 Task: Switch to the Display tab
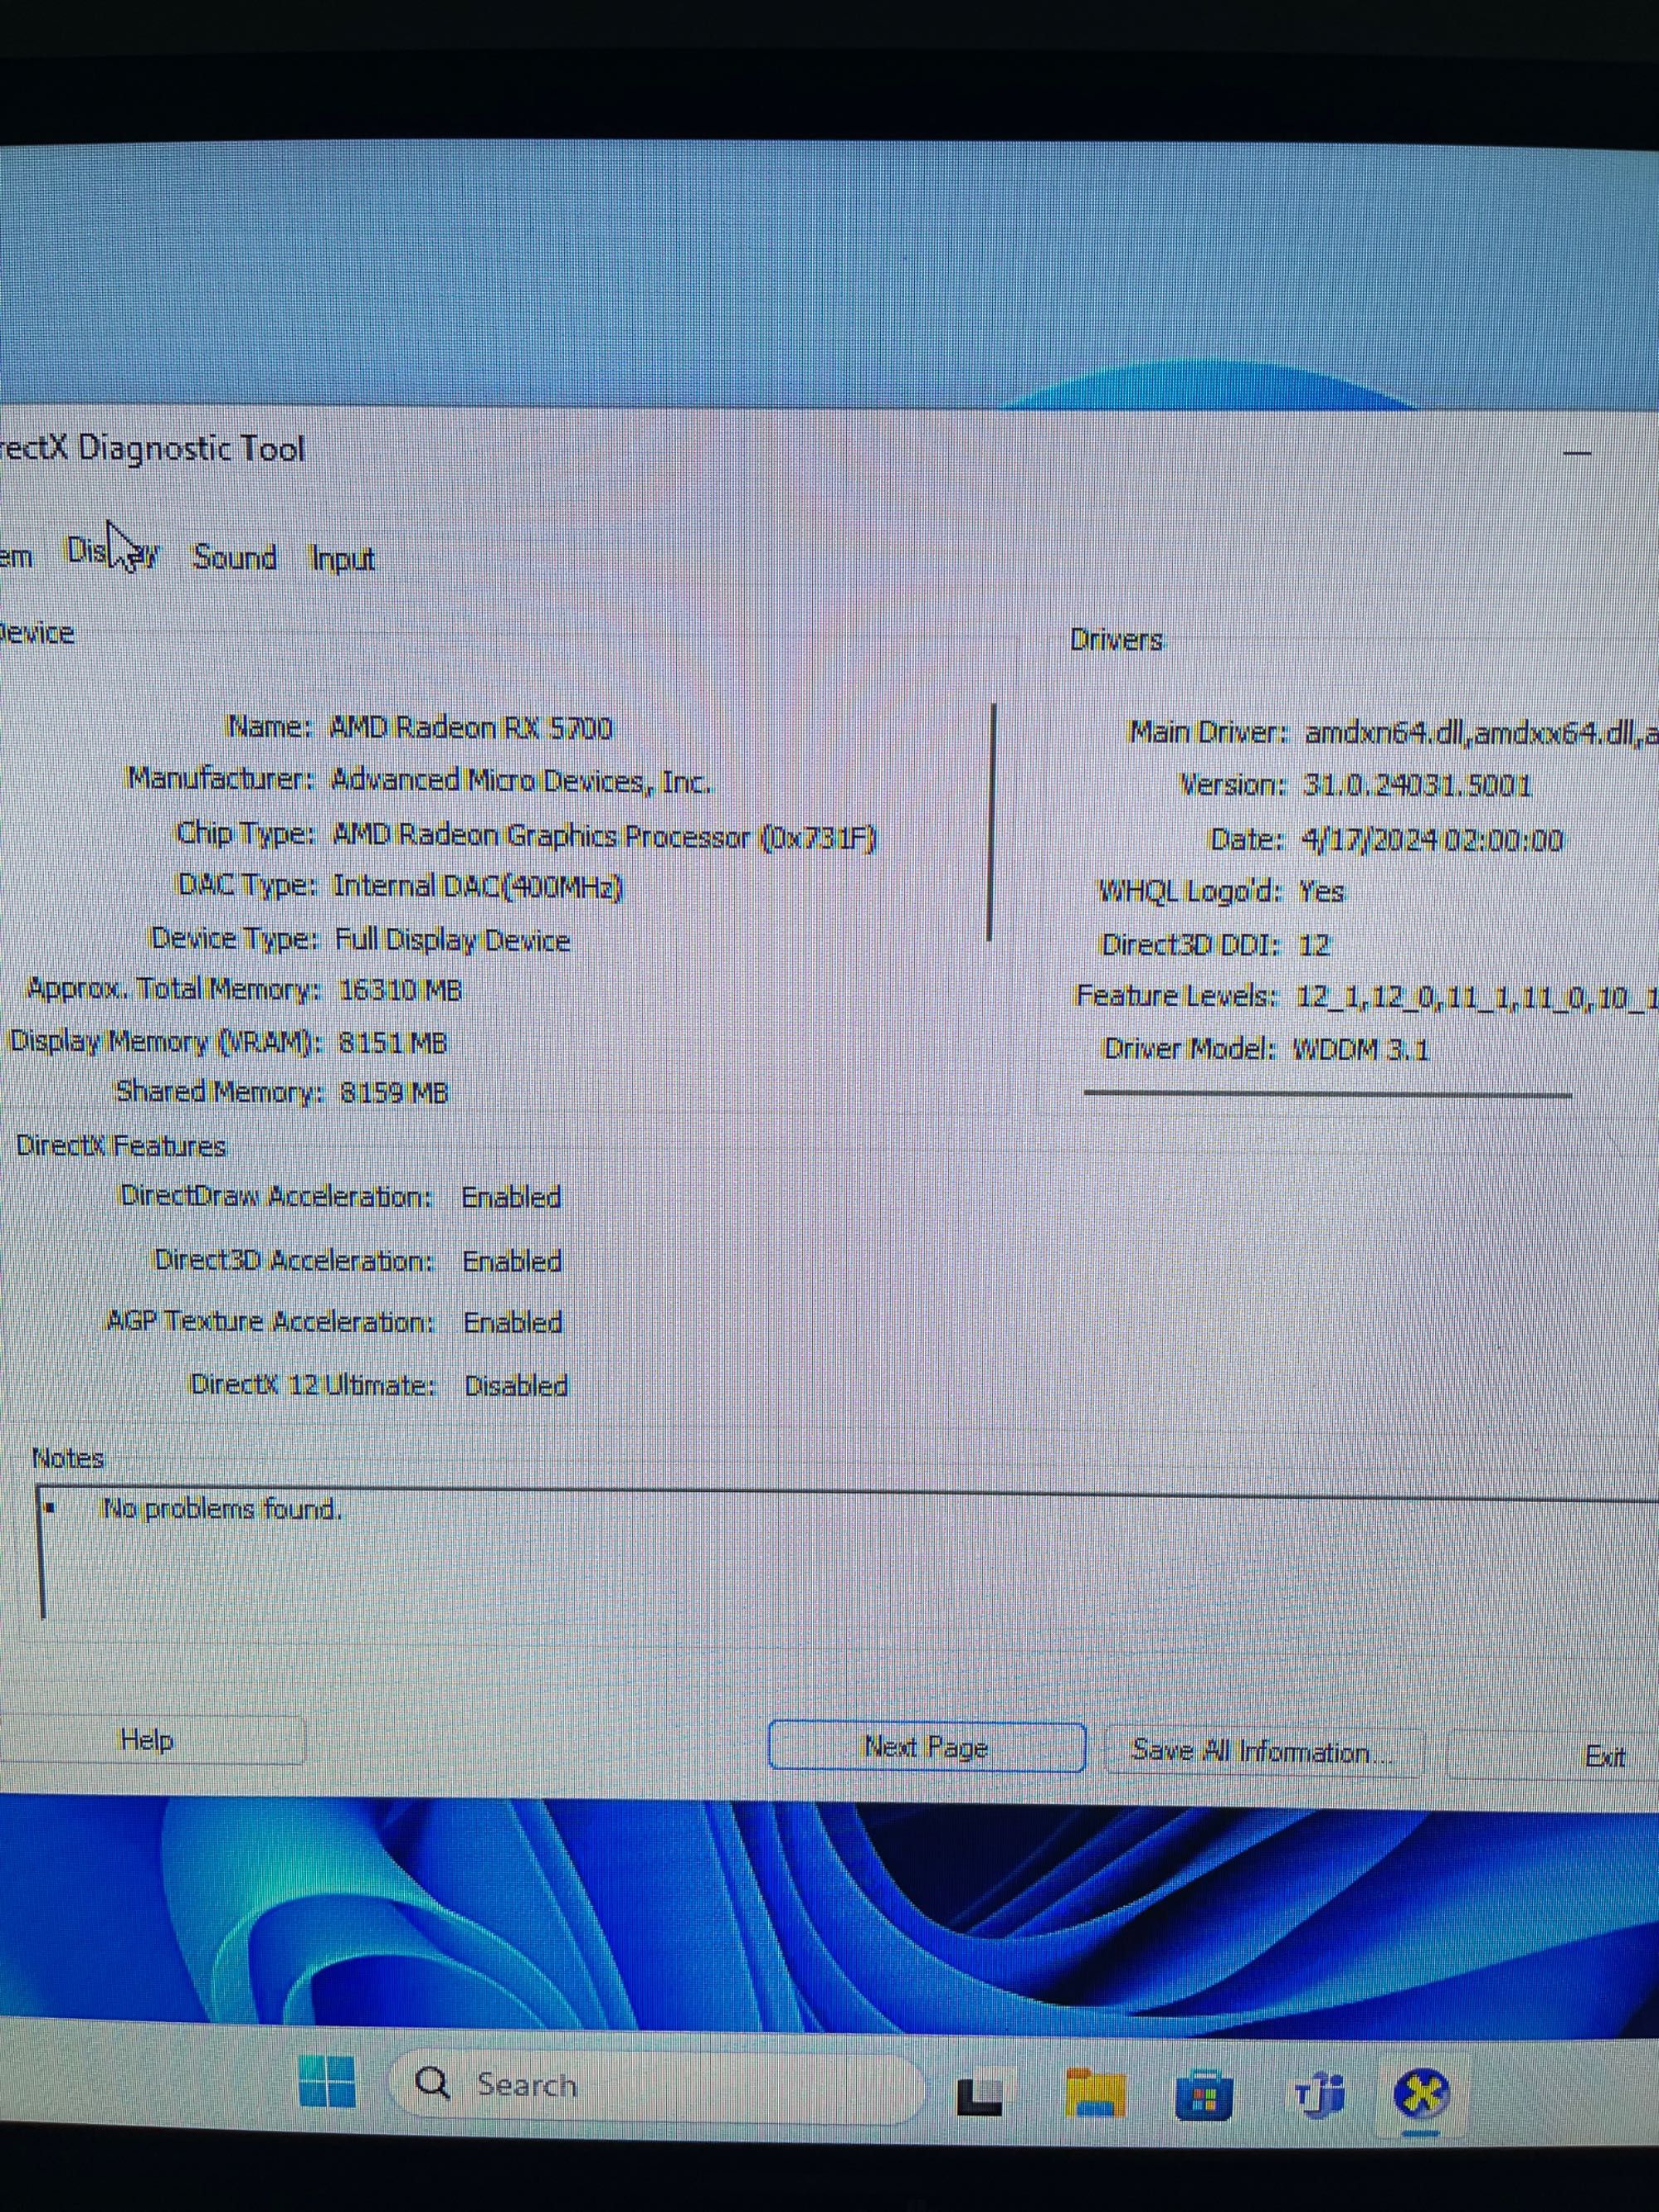click(112, 552)
